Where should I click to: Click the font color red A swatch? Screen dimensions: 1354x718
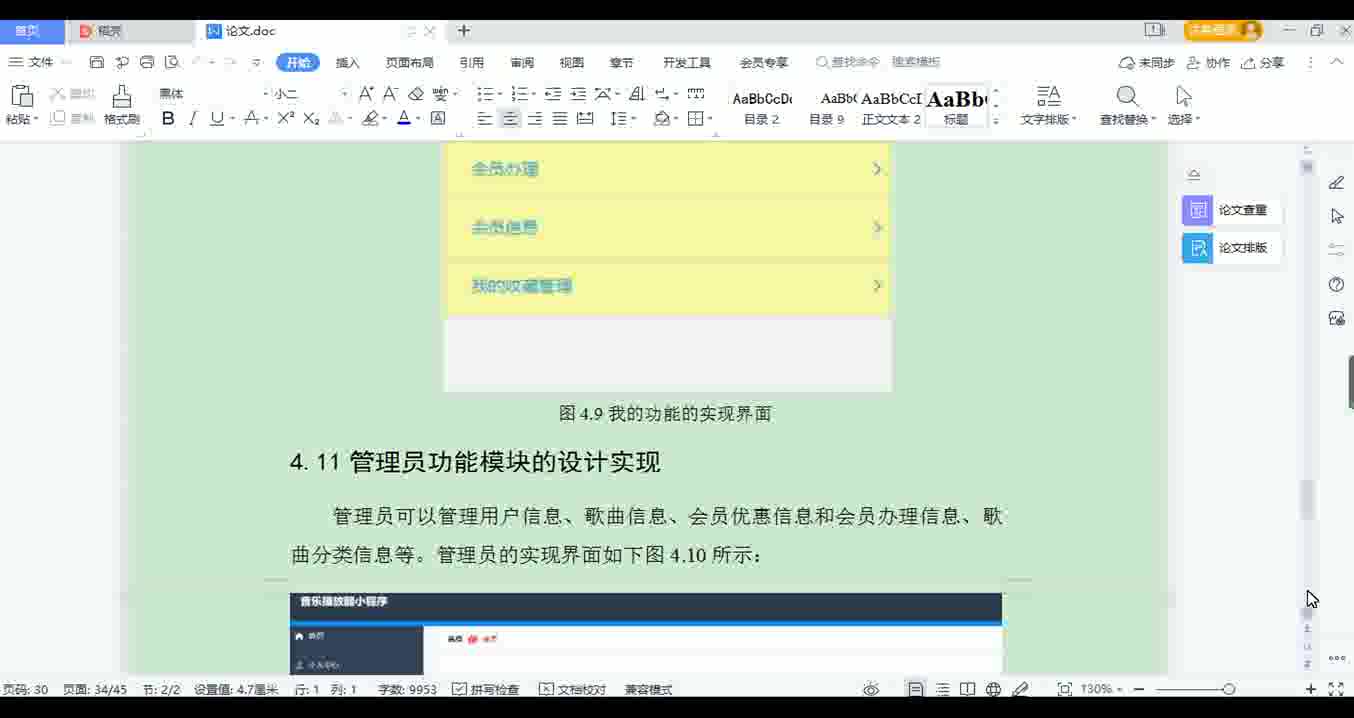point(404,118)
